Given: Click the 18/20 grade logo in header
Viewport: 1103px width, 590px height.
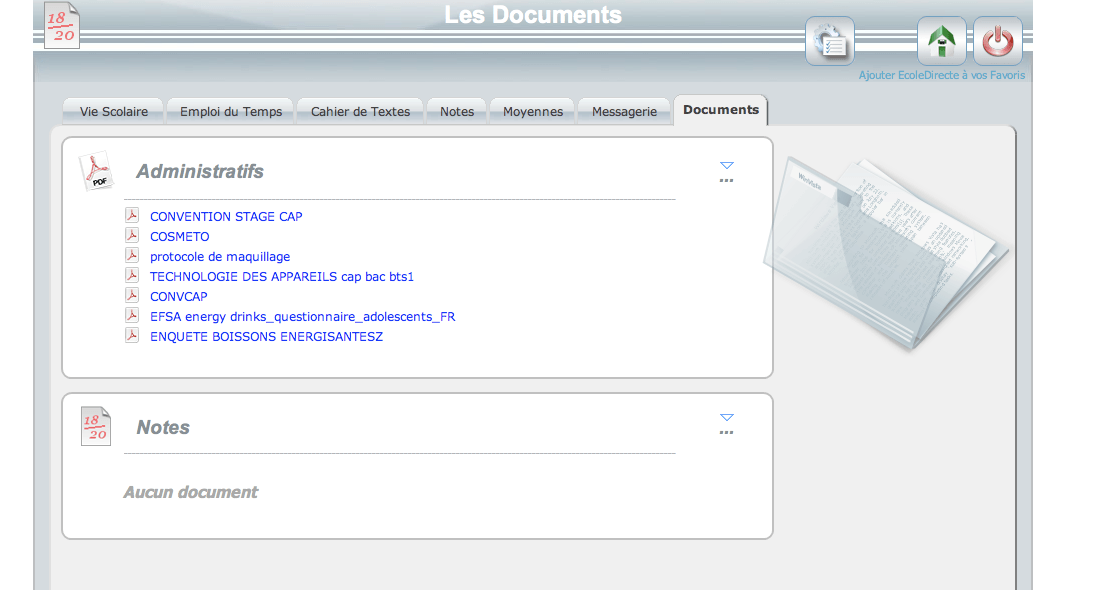Looking at the screenshot, I should pos(62,25).
